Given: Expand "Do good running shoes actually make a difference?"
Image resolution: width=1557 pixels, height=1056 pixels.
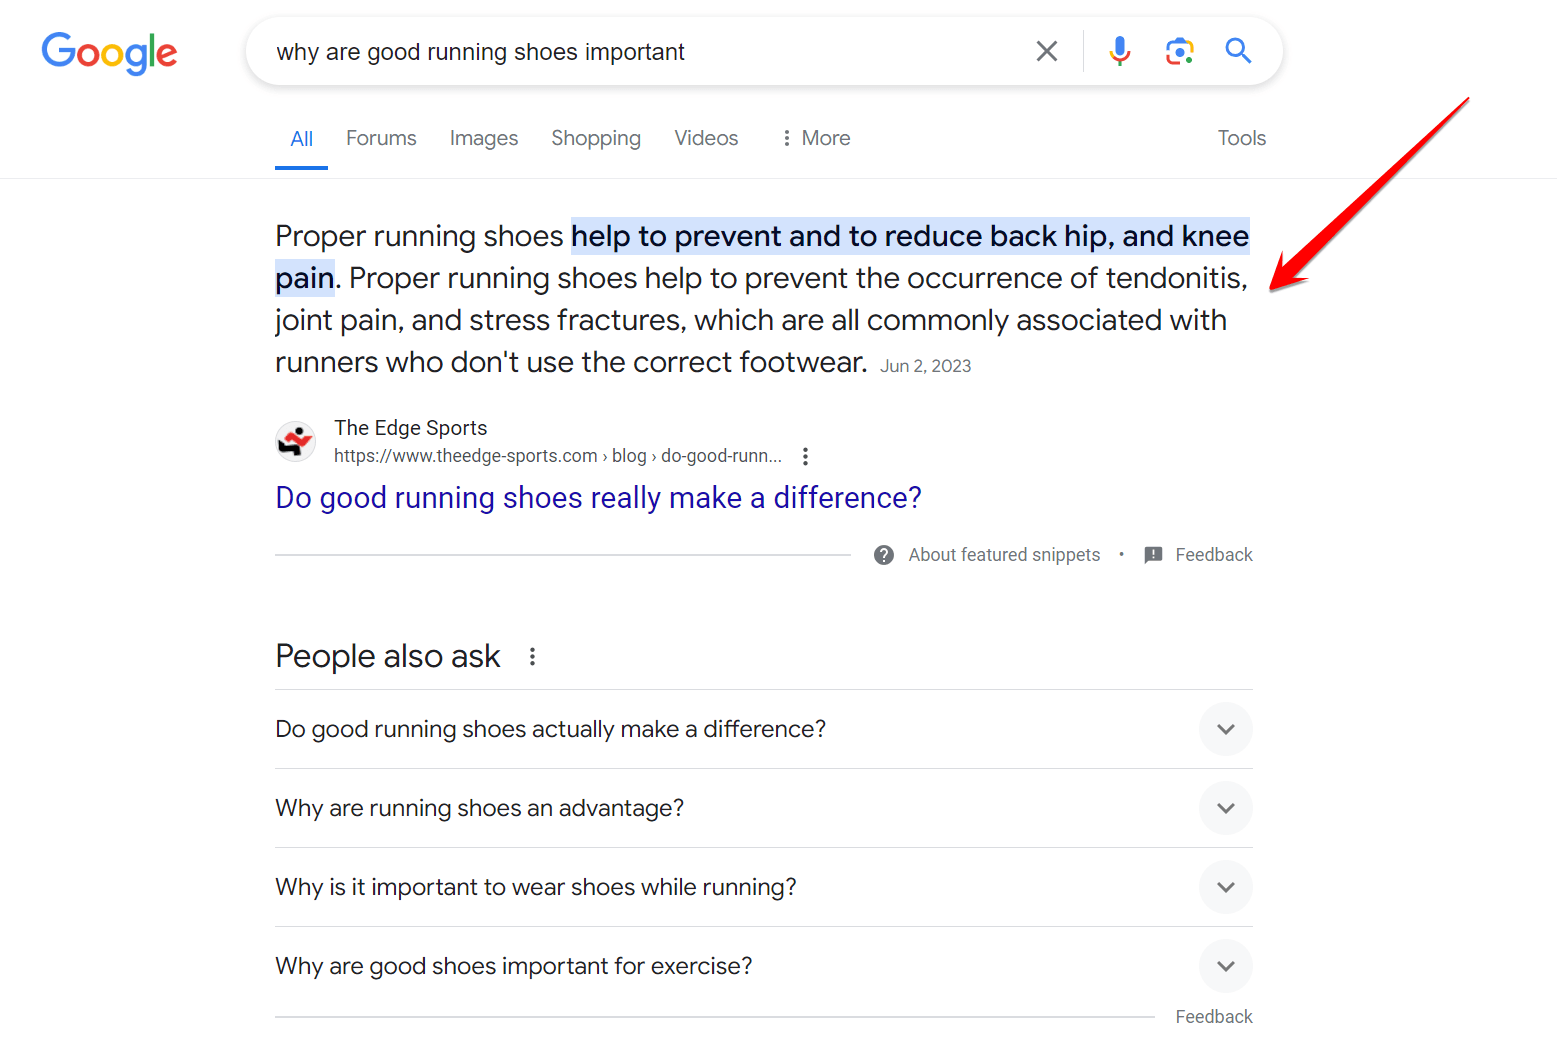Looking at the screenshot, I should coord(1225,729).
